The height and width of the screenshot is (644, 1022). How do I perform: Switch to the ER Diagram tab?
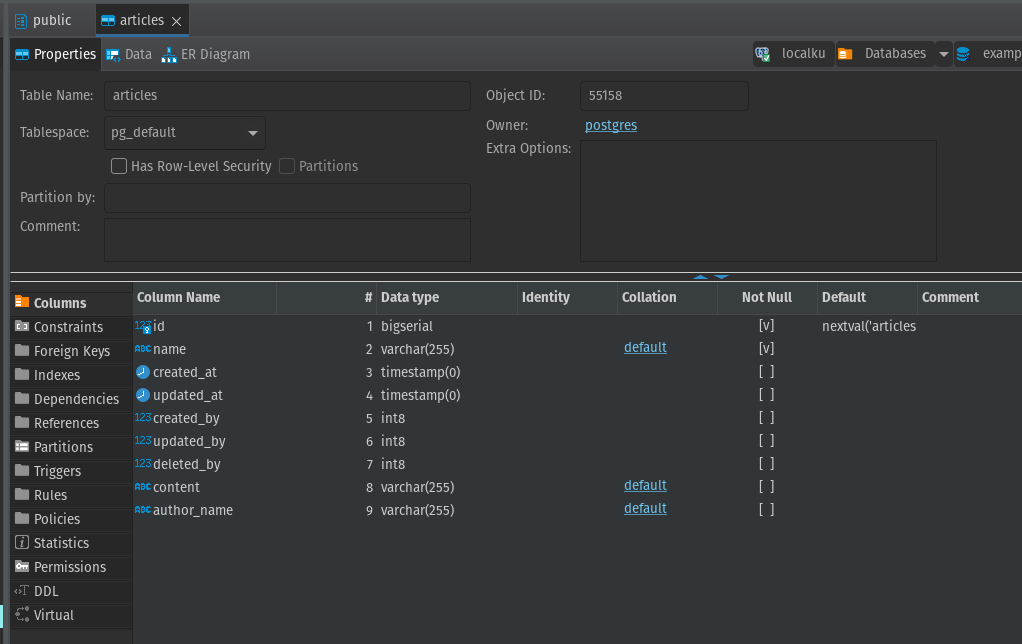point(205,54)
